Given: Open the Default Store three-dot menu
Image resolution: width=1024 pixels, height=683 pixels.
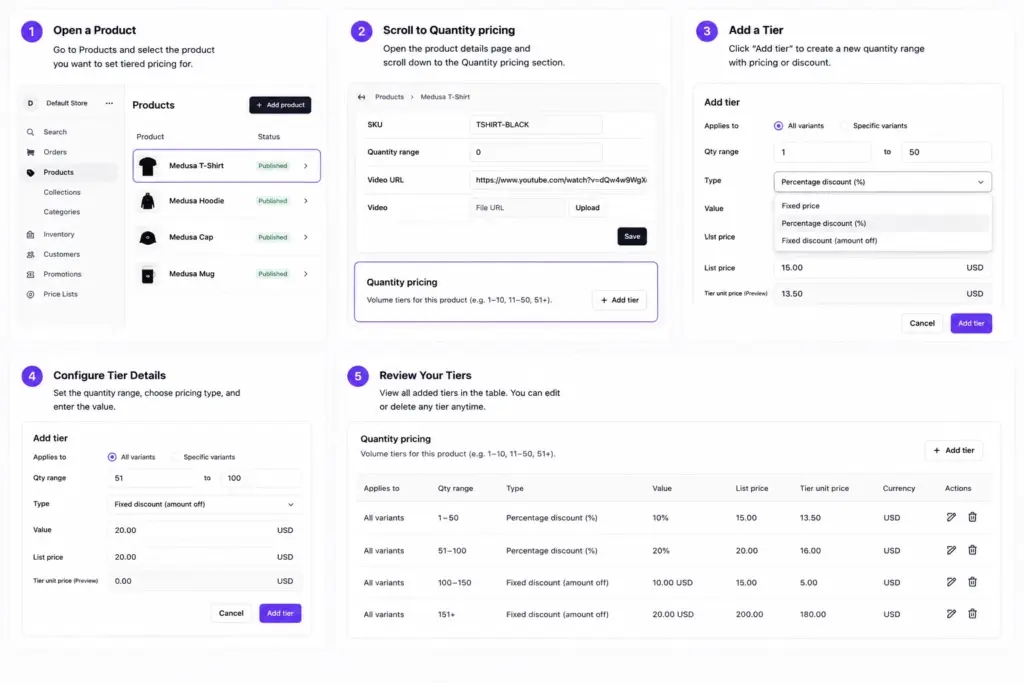Looking at the screenshot, I should pyautogui.click(x=109, y=103).
